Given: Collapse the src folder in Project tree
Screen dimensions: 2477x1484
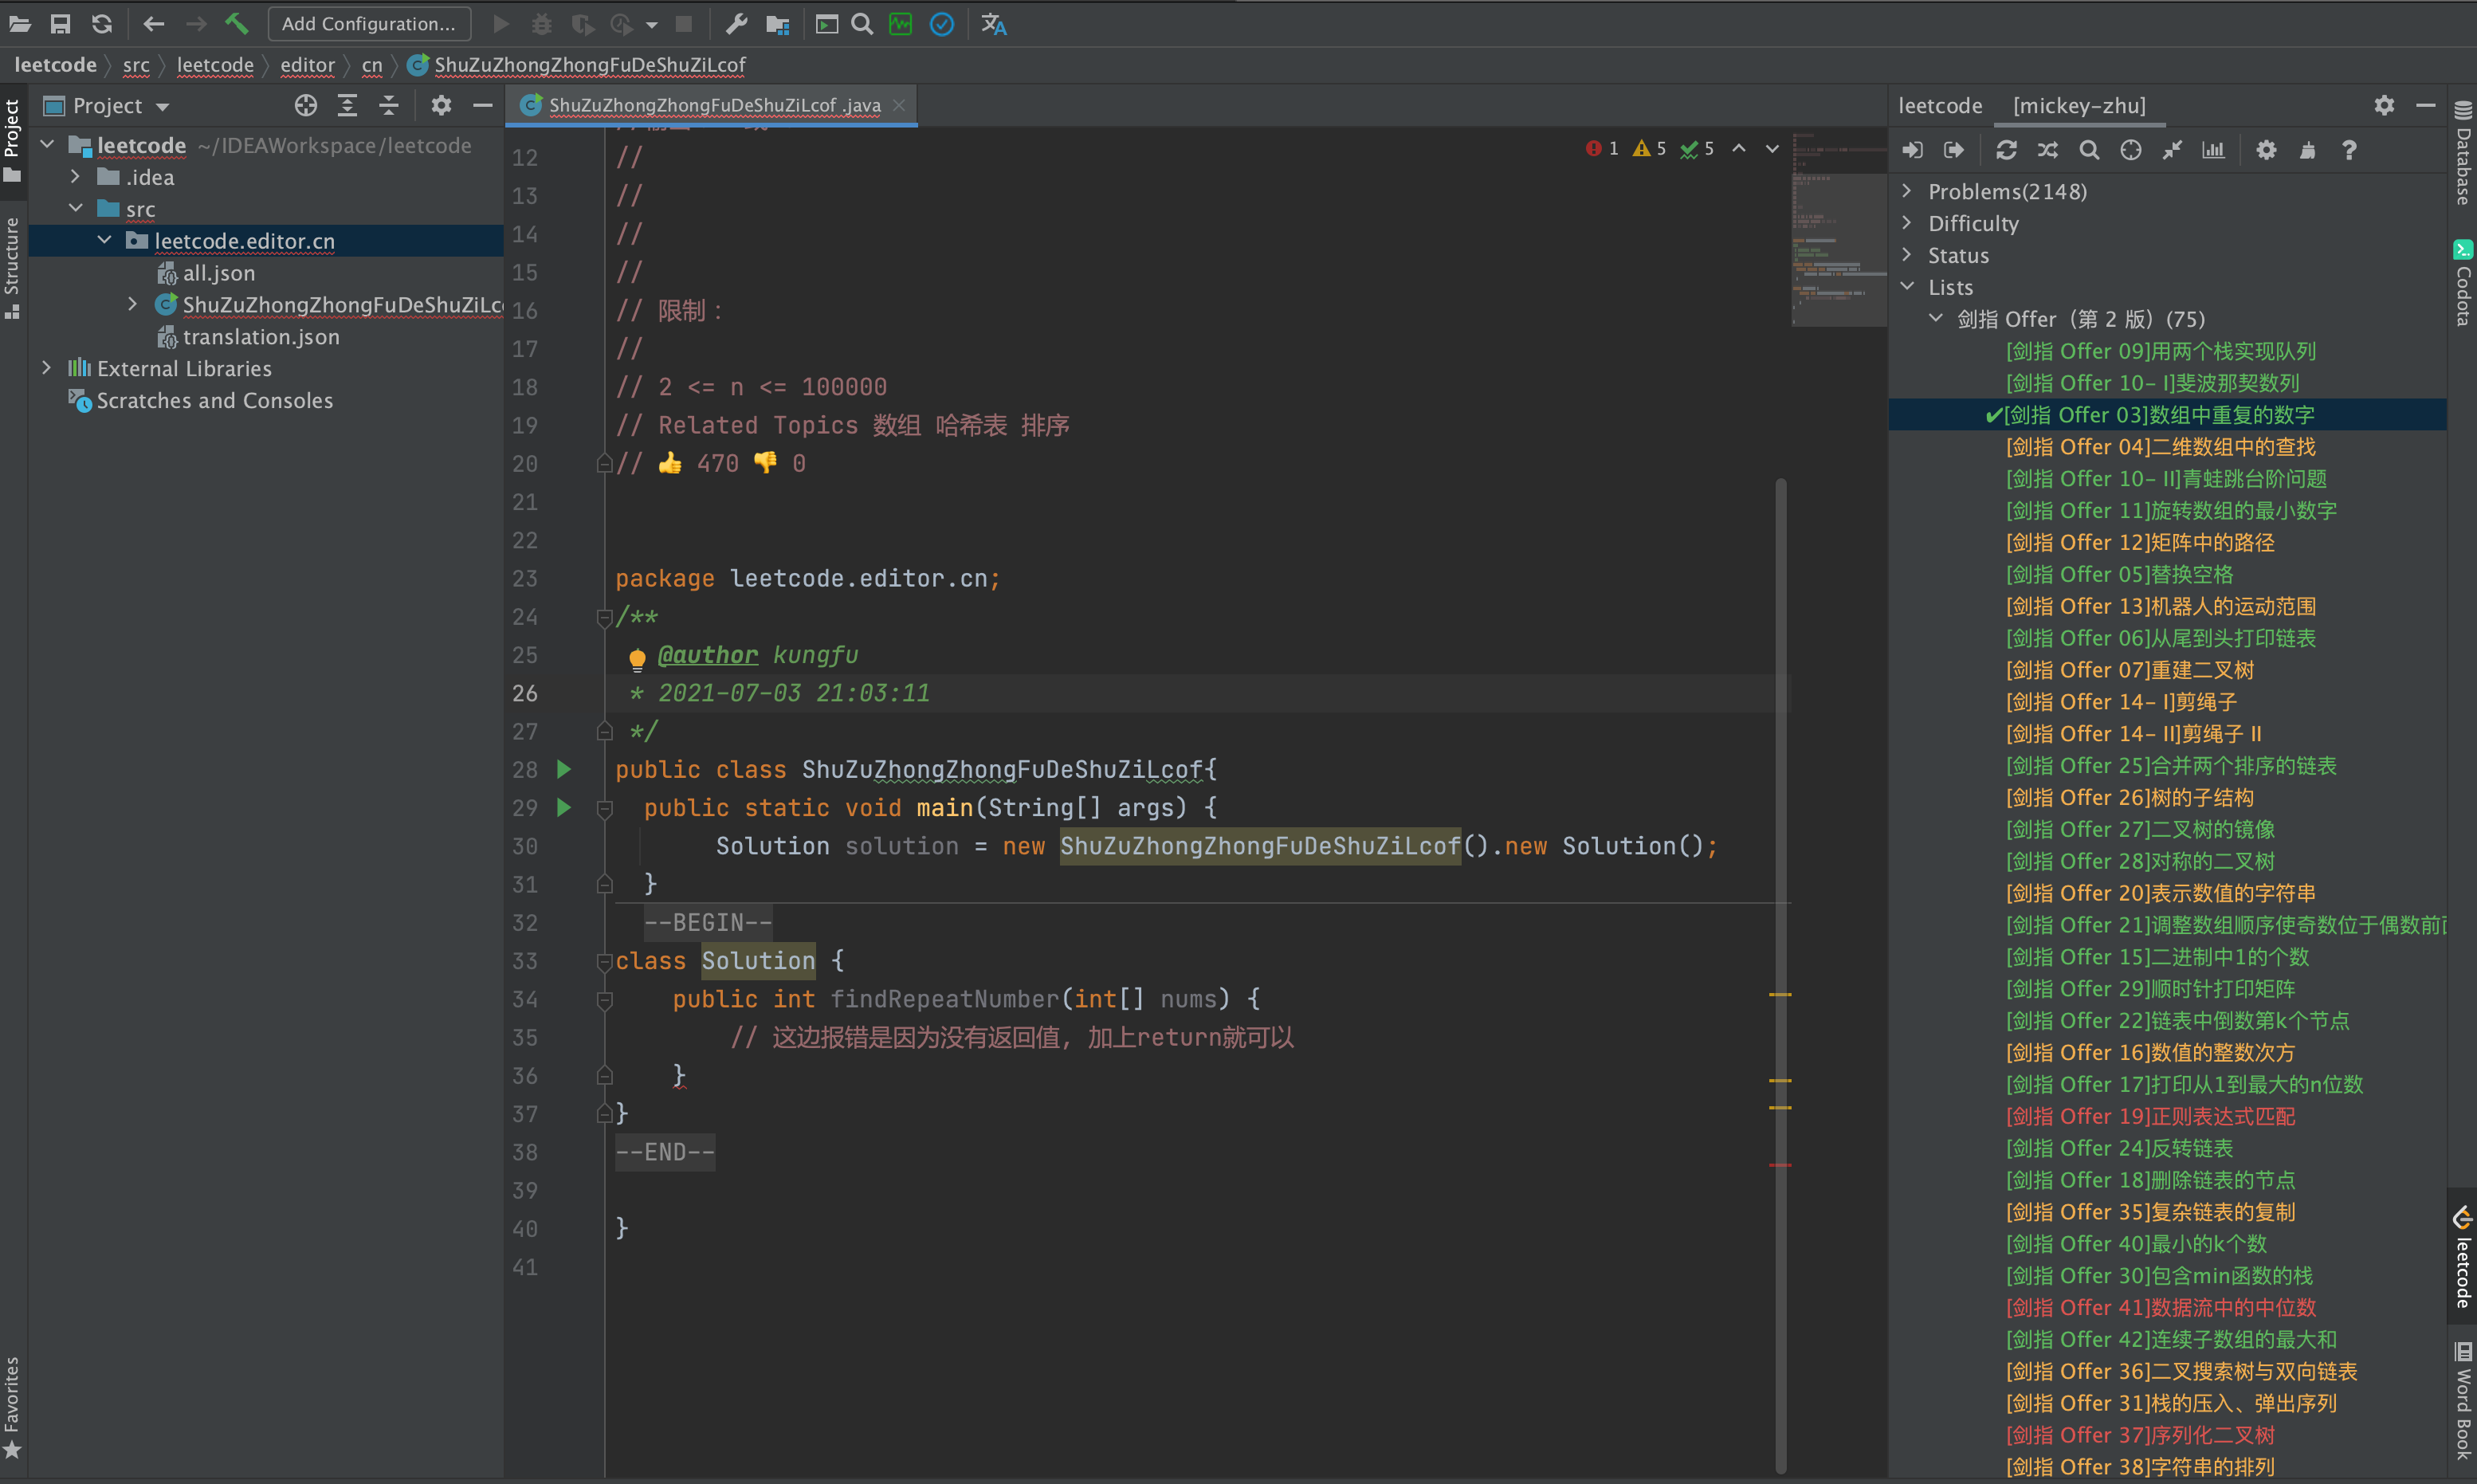Looking at the screenshot, I should pos(76,209).
